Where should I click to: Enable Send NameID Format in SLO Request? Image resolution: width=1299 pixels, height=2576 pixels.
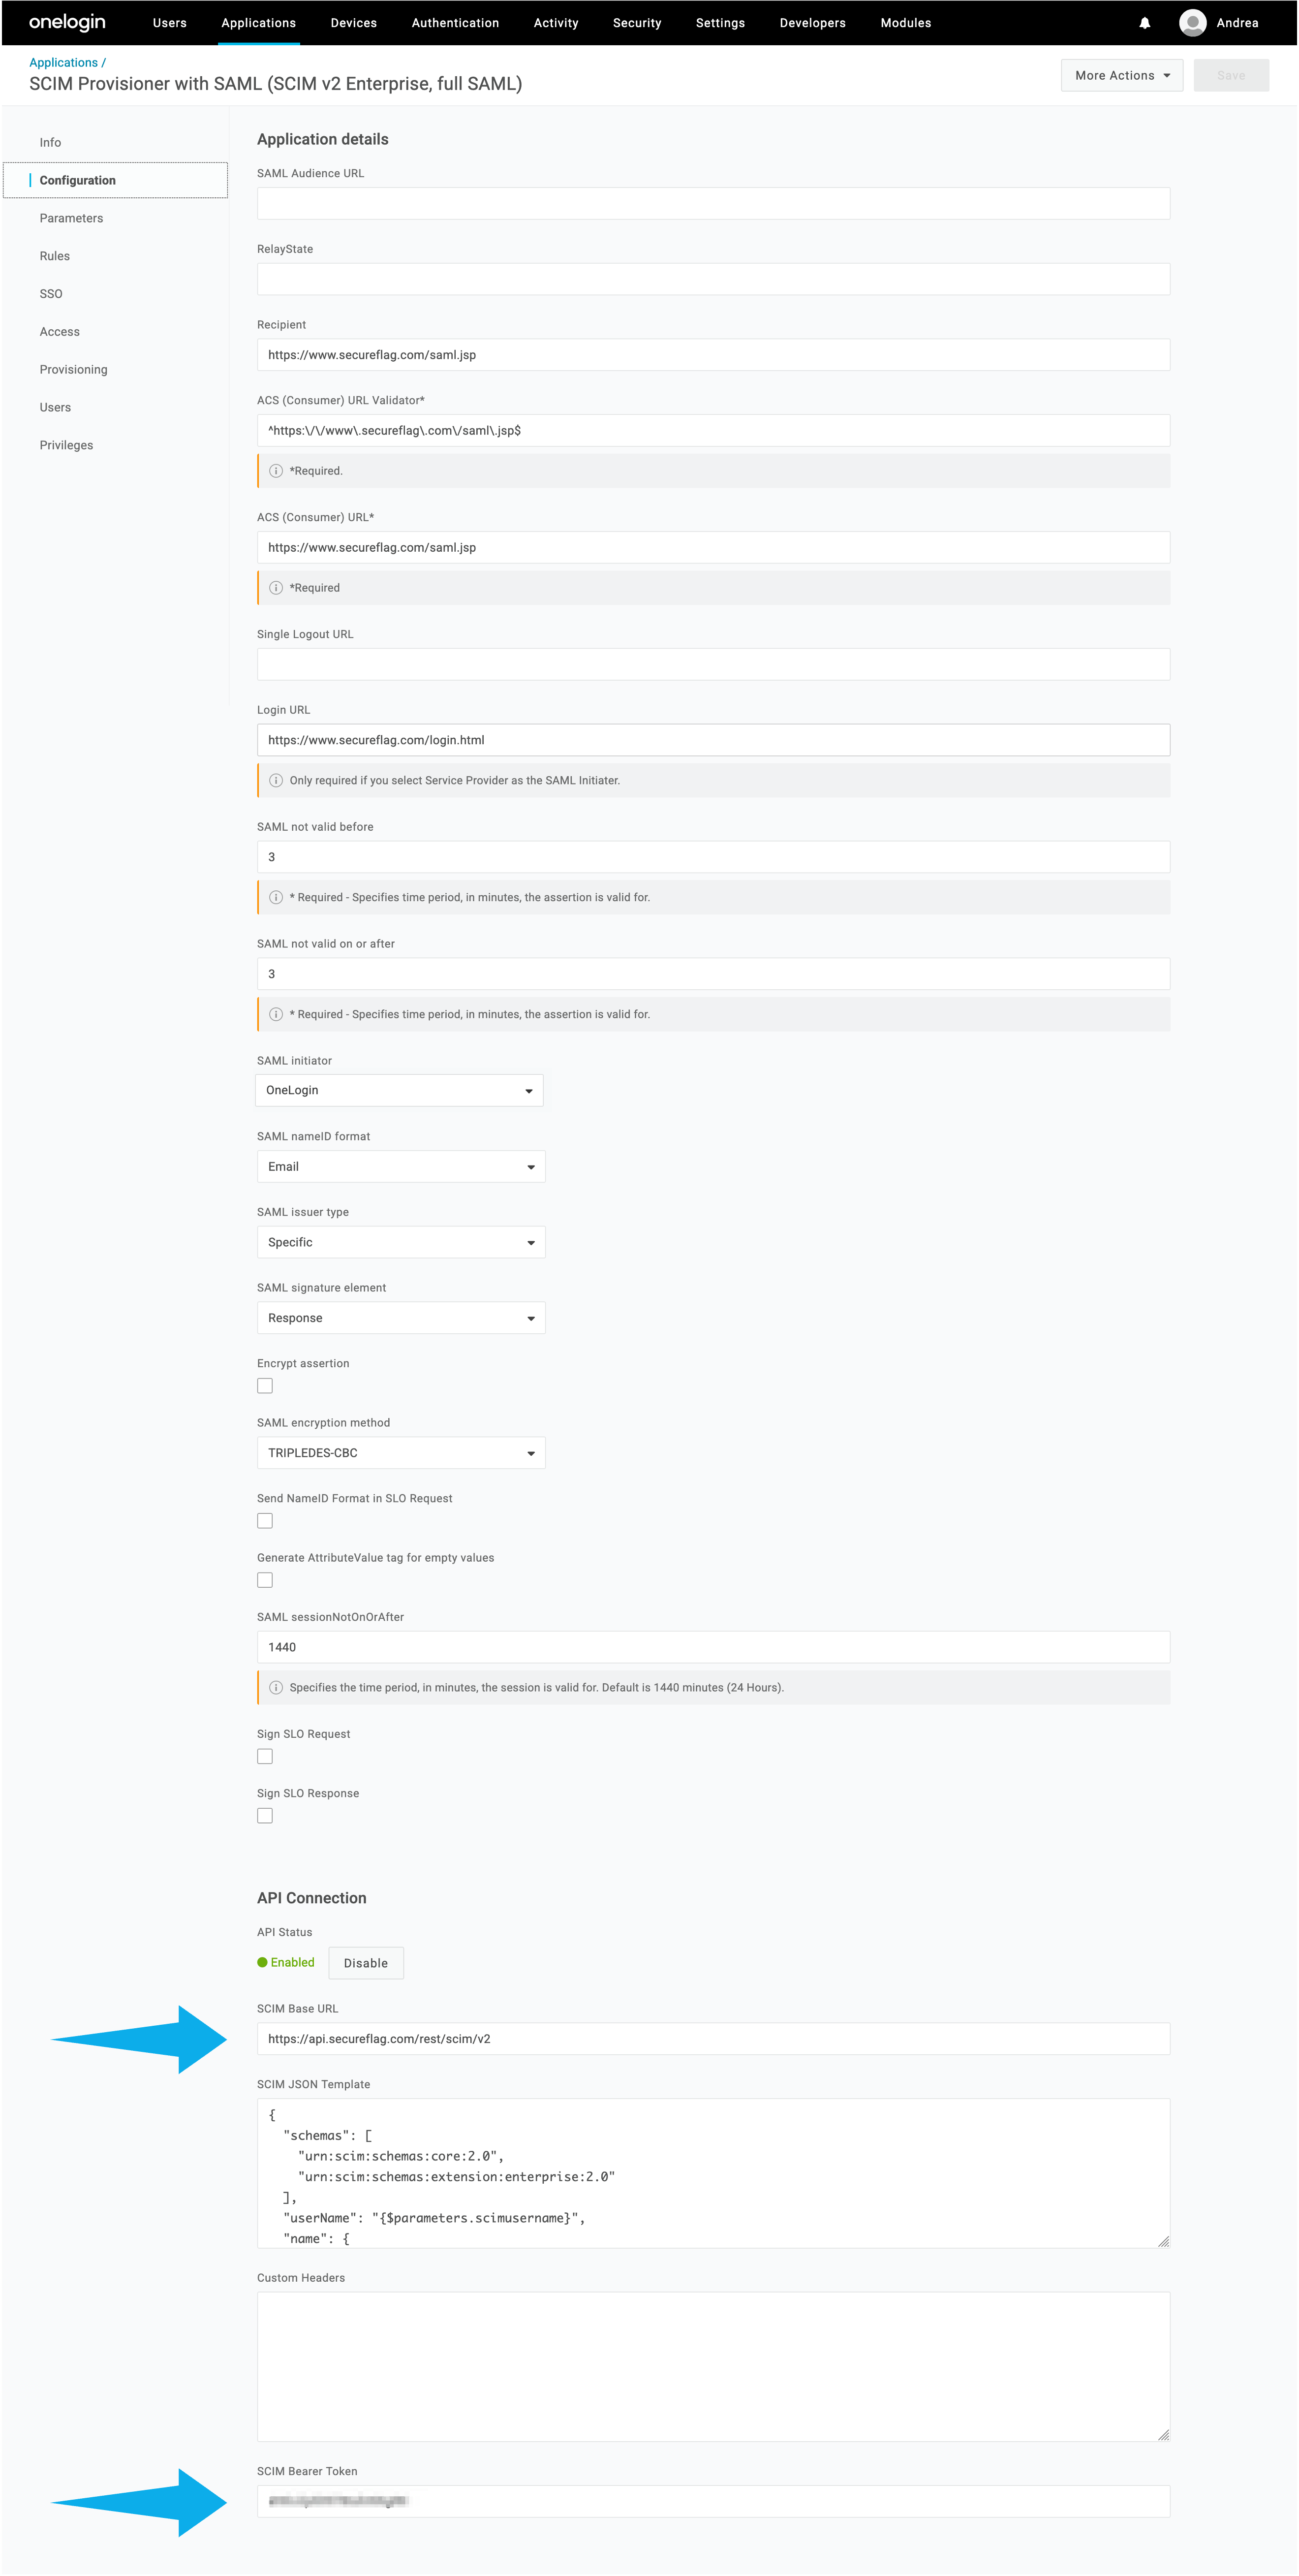pos(265,1520)
